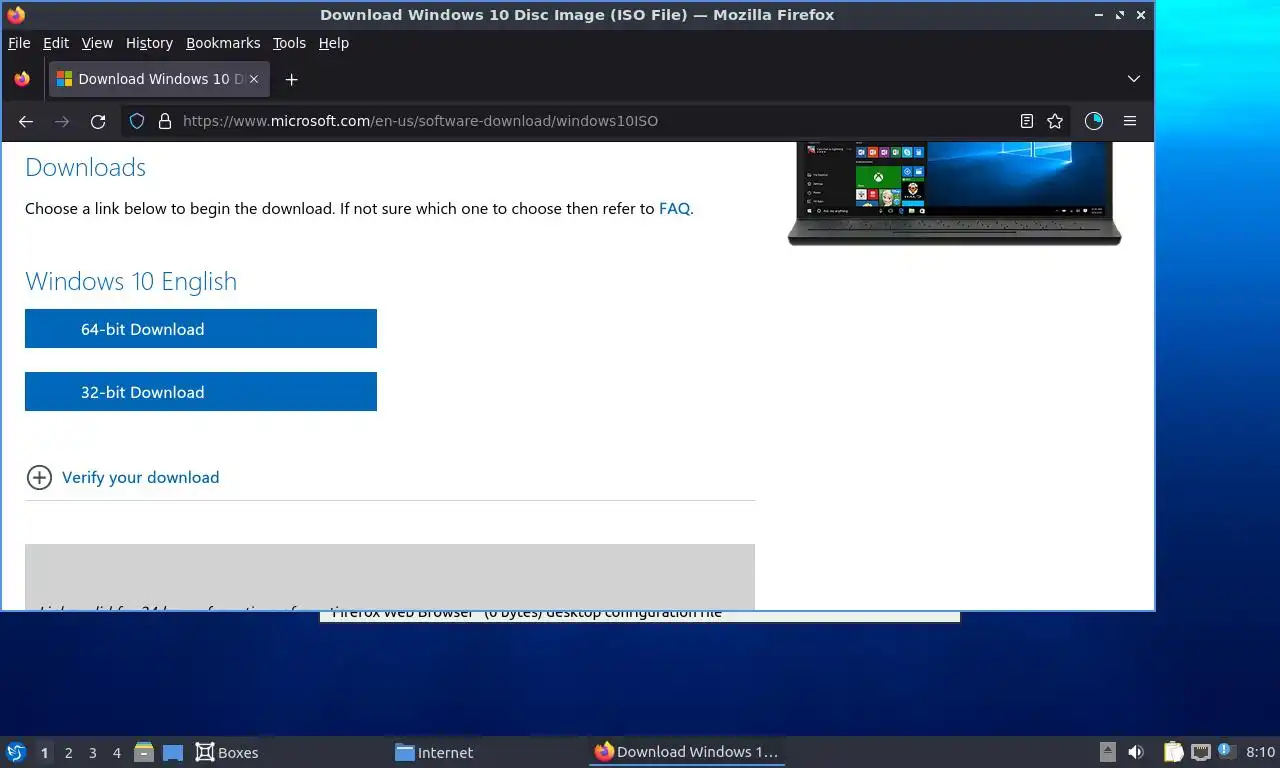
Task: Click the 8:10 clock
Action: [1261, 752]
